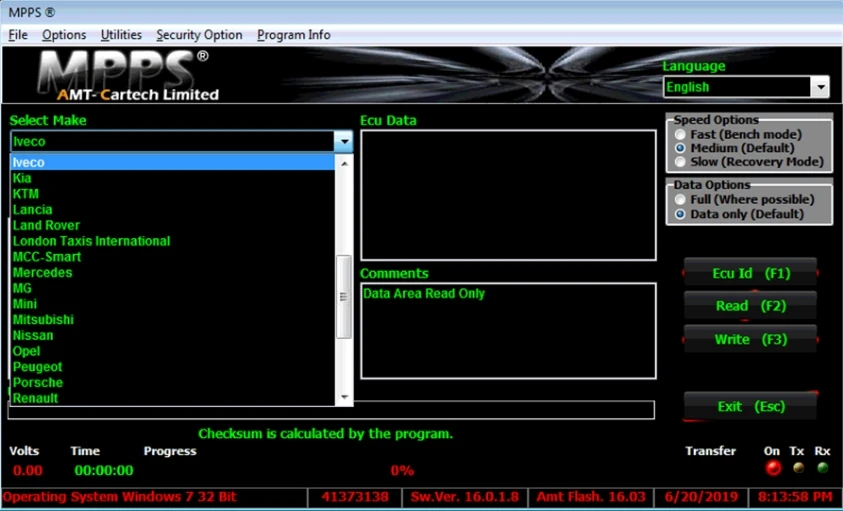Click the Comments box with Data Area Read Only
The height and width of the screenshot is (511, 843).
[508, 331]
